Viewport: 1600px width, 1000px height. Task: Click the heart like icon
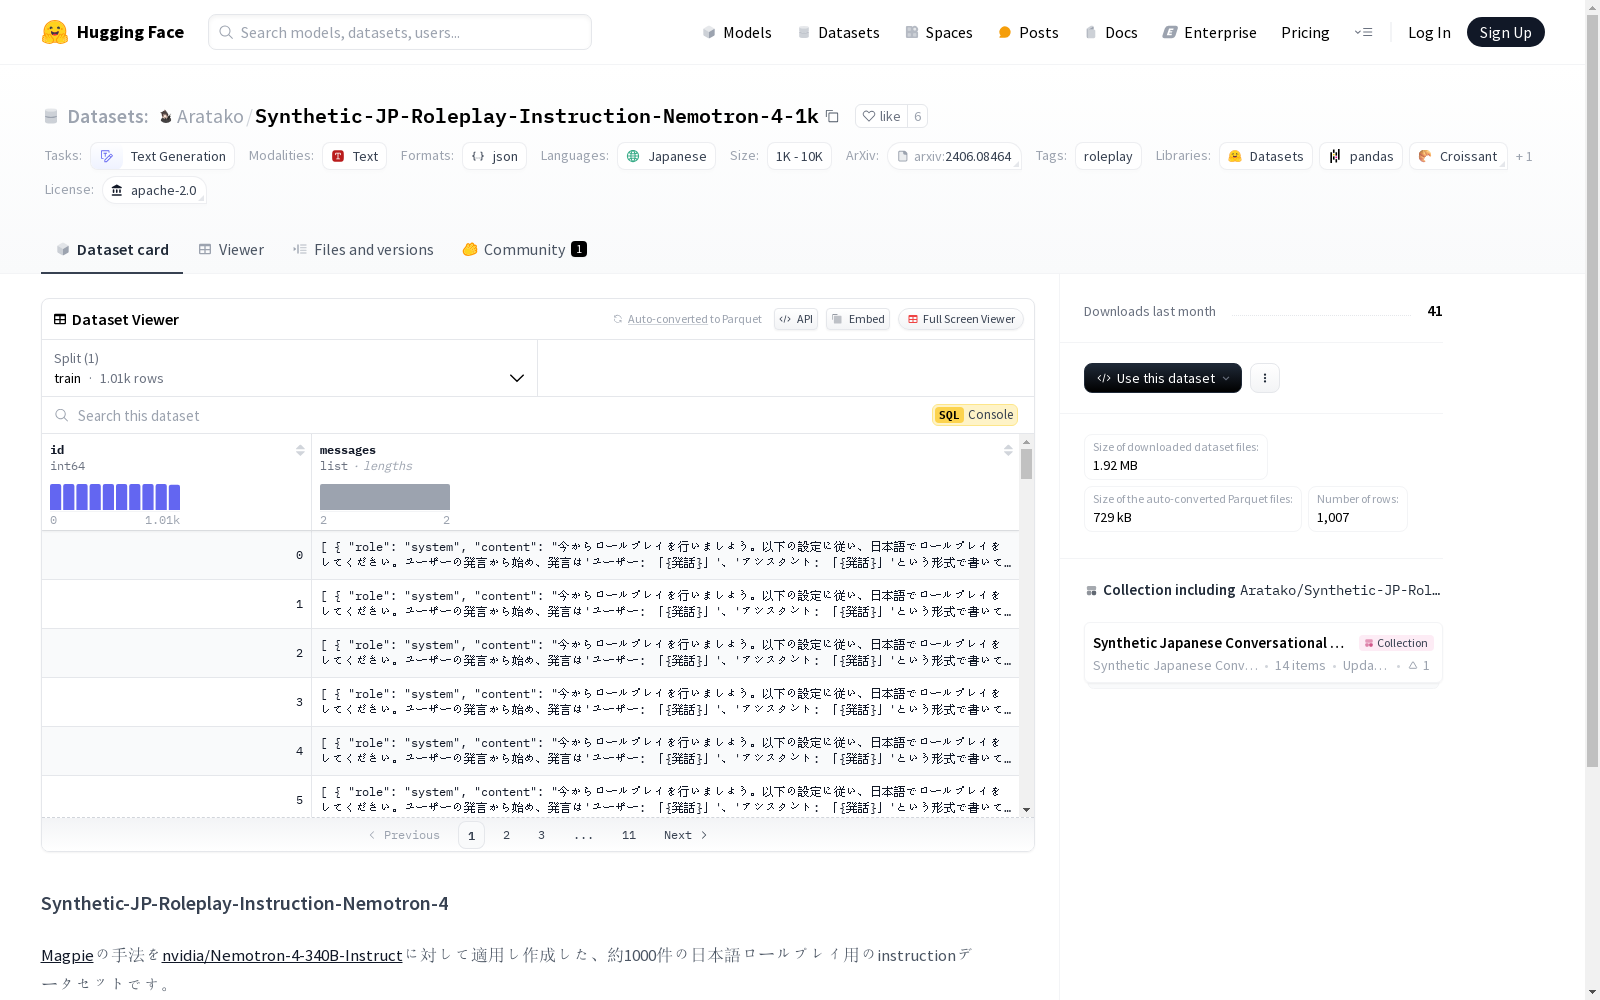click(869, 116)
